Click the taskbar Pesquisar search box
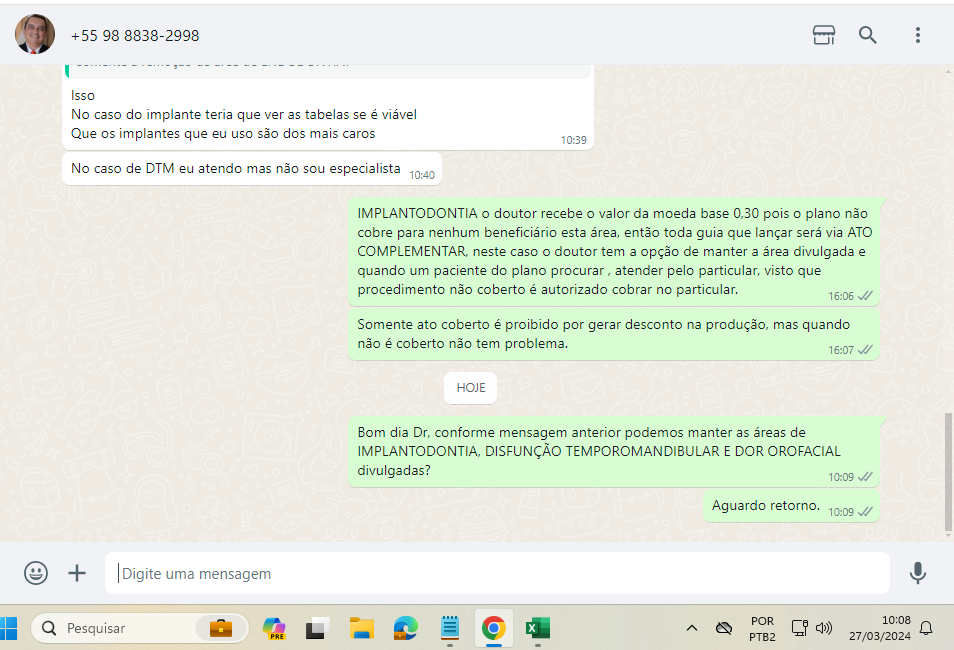The height and width of the screenshot is (650, 954). click(x=140, y=628)
